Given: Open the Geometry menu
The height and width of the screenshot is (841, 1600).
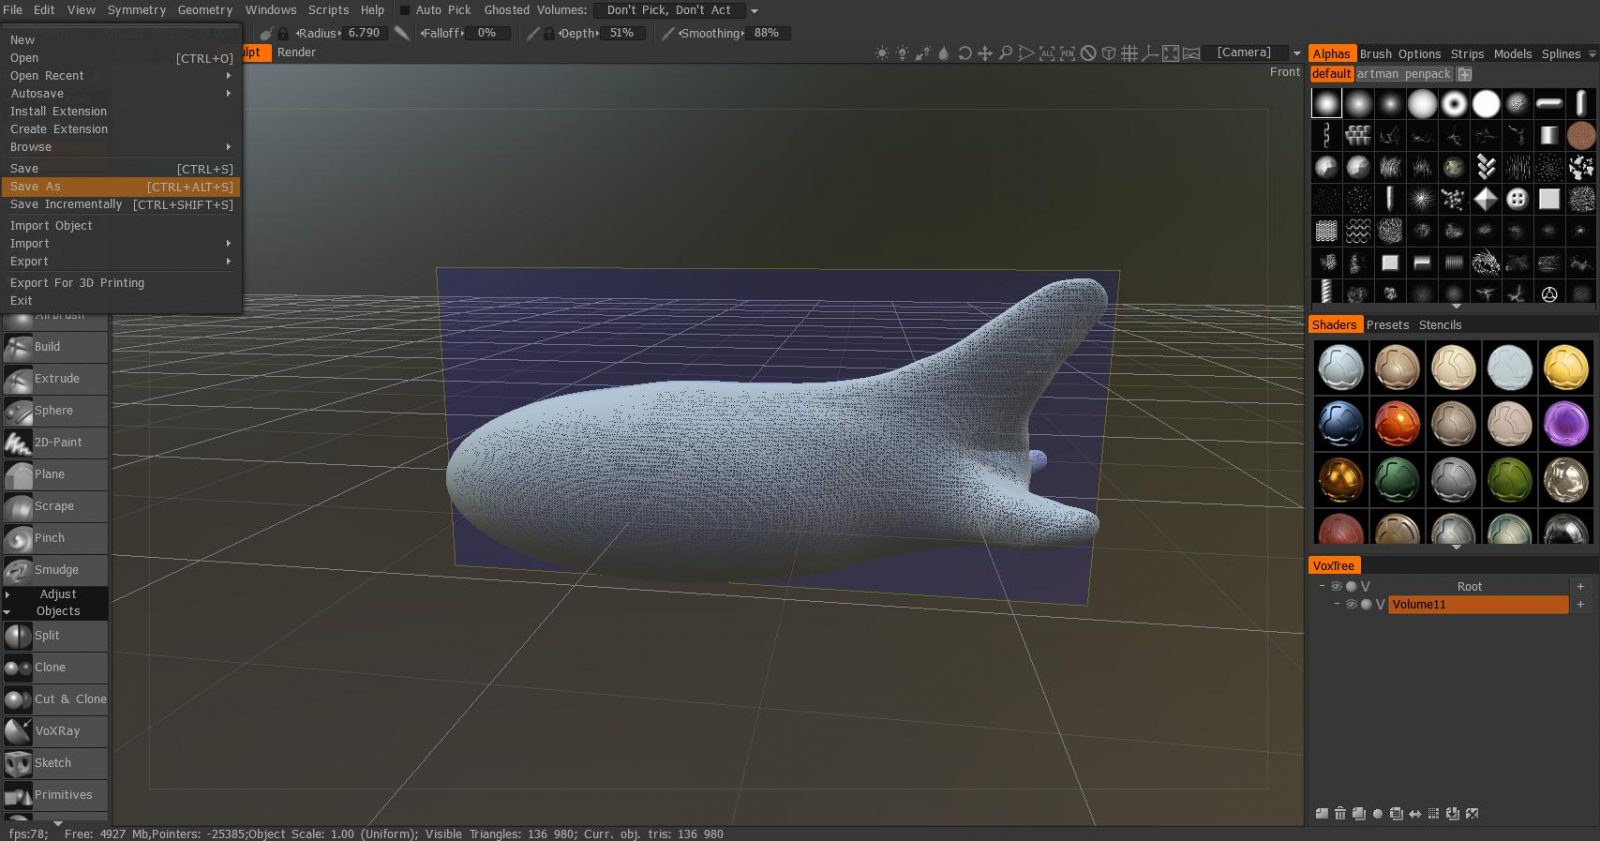Looking at the screenshot, I should coord(205,10).
